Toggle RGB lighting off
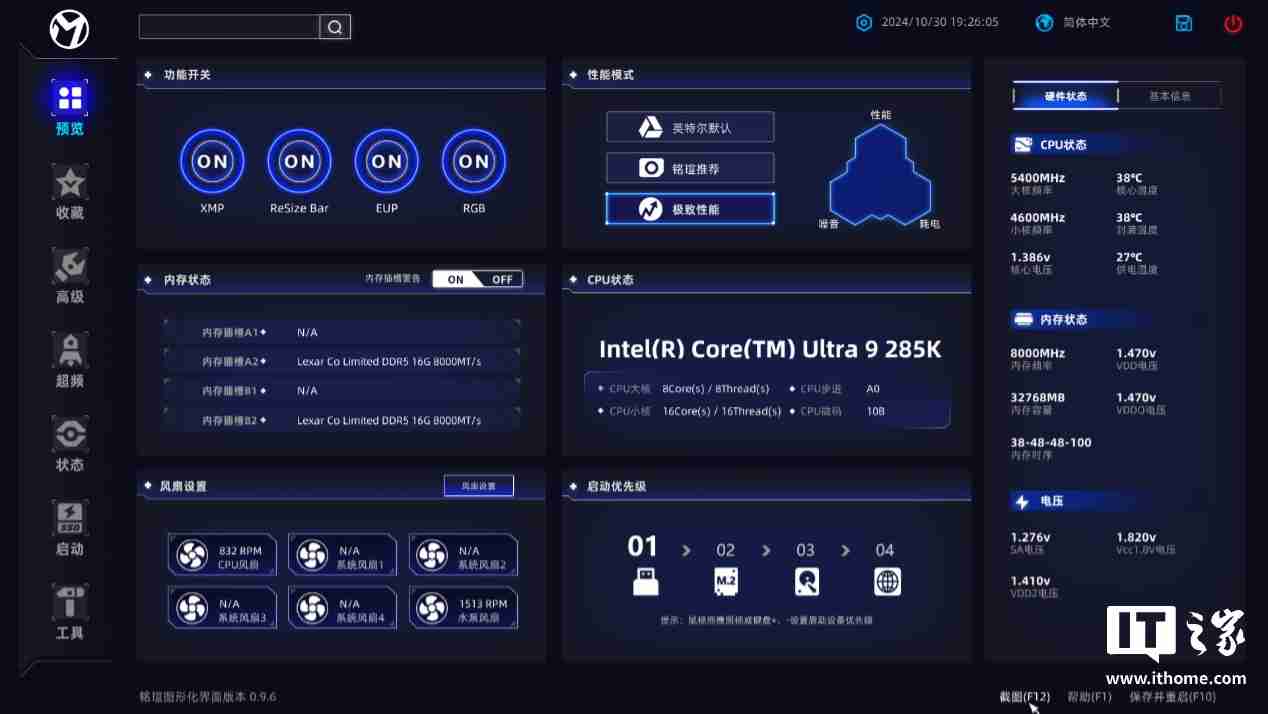Screen dimensions: 1268x714 473,161
